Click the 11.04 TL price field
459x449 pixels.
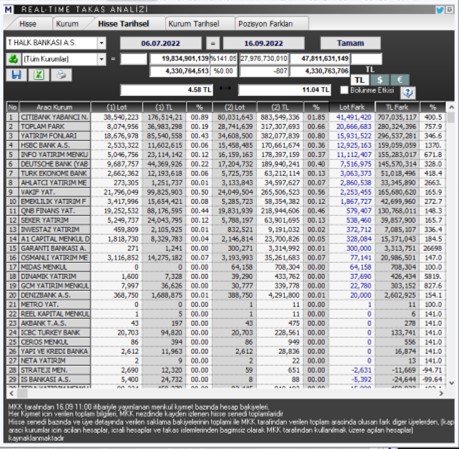click(x=284, y=90)
